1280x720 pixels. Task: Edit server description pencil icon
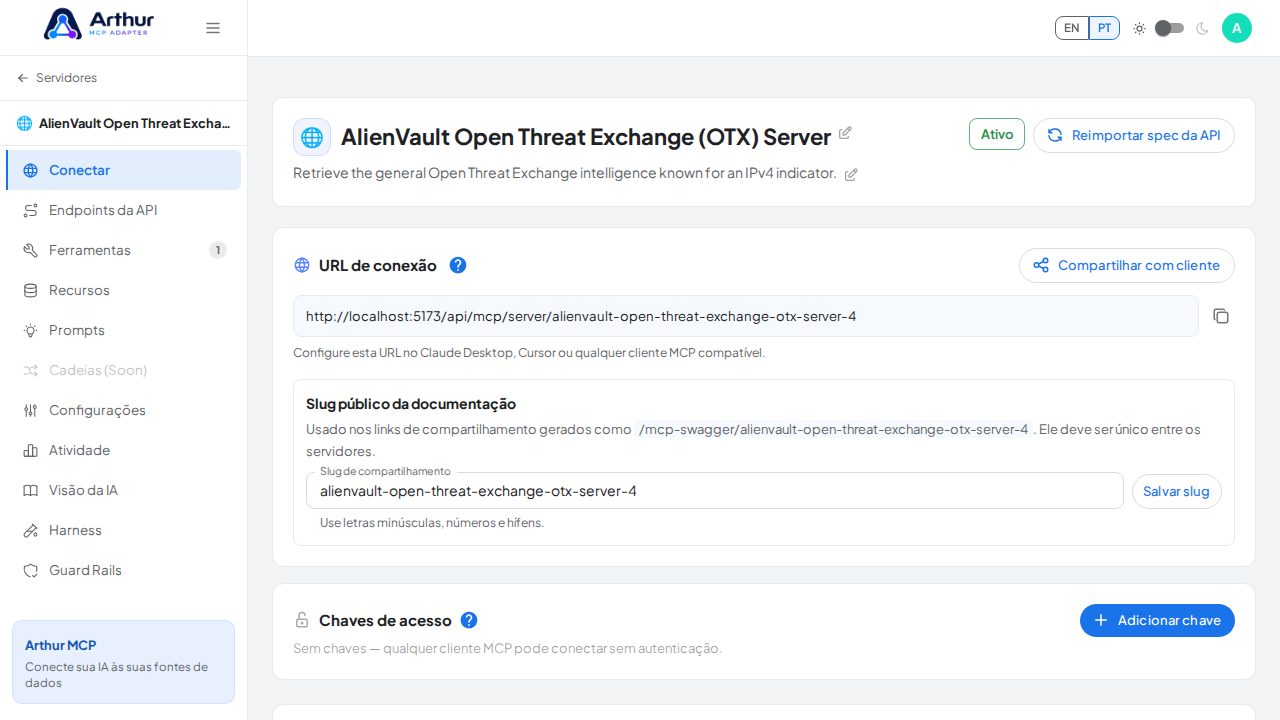click(x=851, y=174)
